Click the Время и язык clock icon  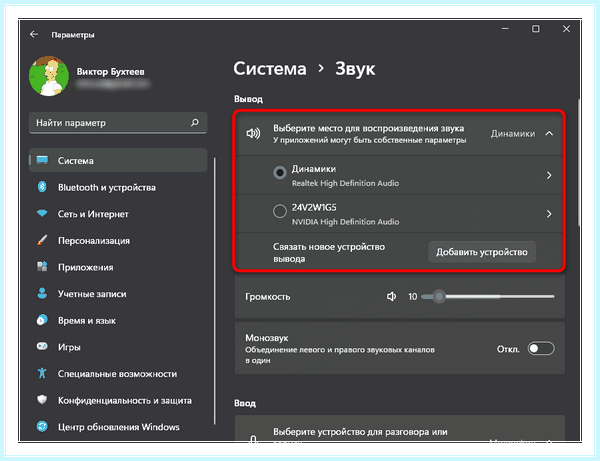click(42, 320)
